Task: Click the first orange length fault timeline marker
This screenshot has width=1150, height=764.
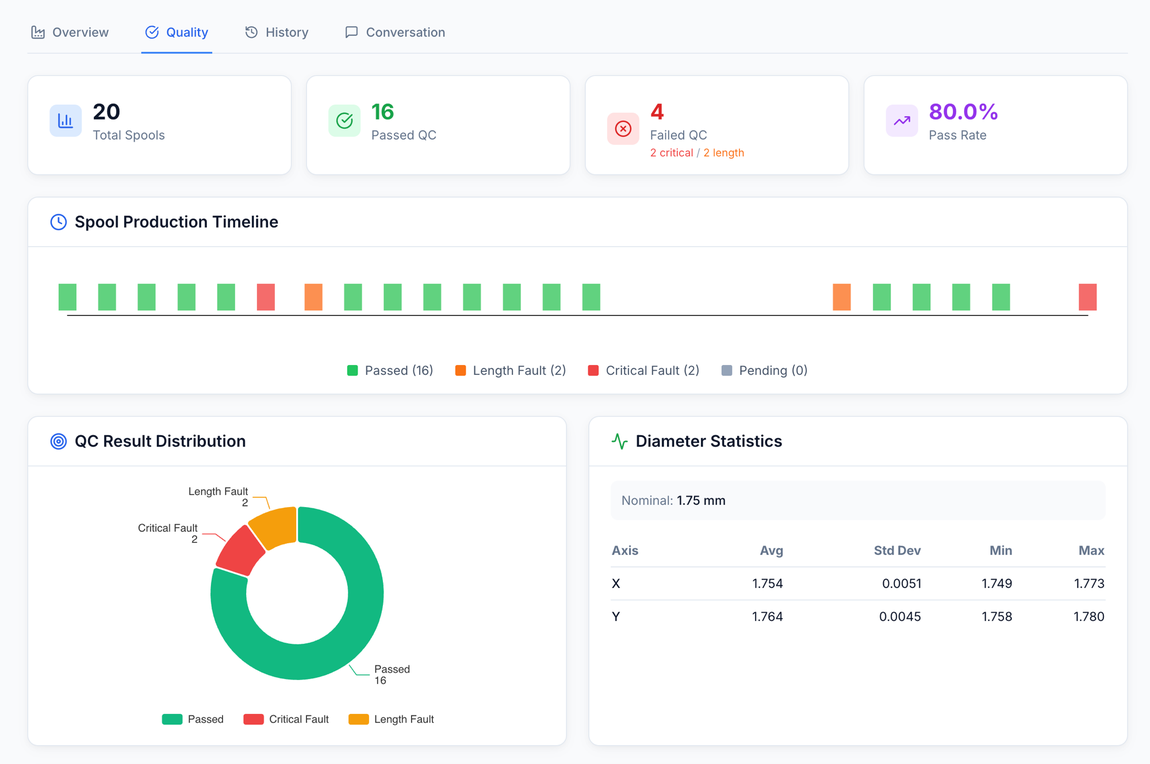Action: [313, 297]
